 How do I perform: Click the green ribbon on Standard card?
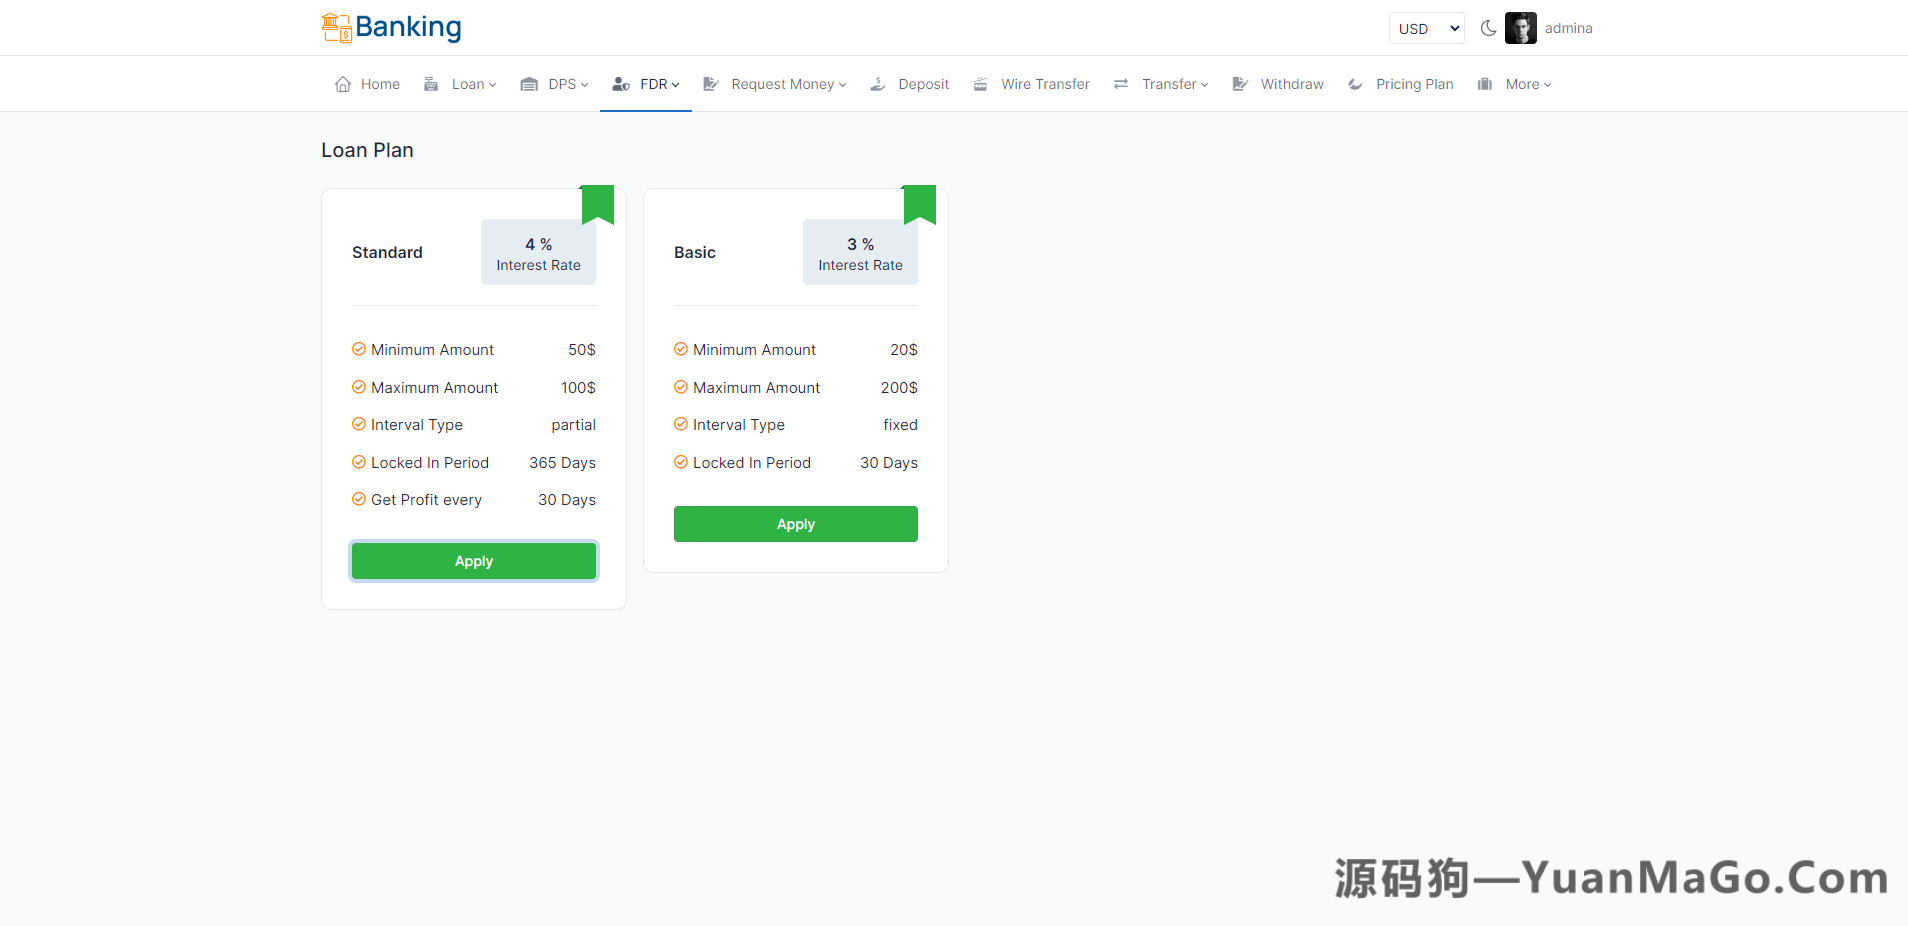click(598, 203)
